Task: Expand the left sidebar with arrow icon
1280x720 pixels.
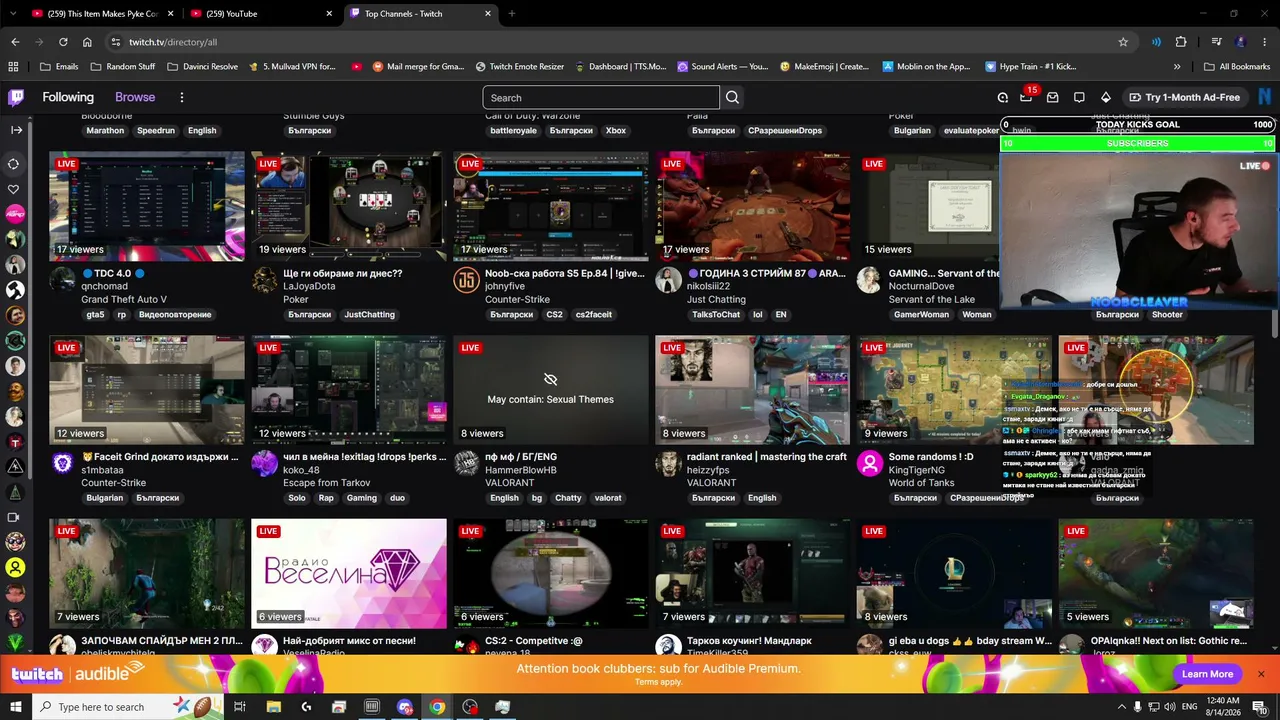Action: (x=16, y=130)
